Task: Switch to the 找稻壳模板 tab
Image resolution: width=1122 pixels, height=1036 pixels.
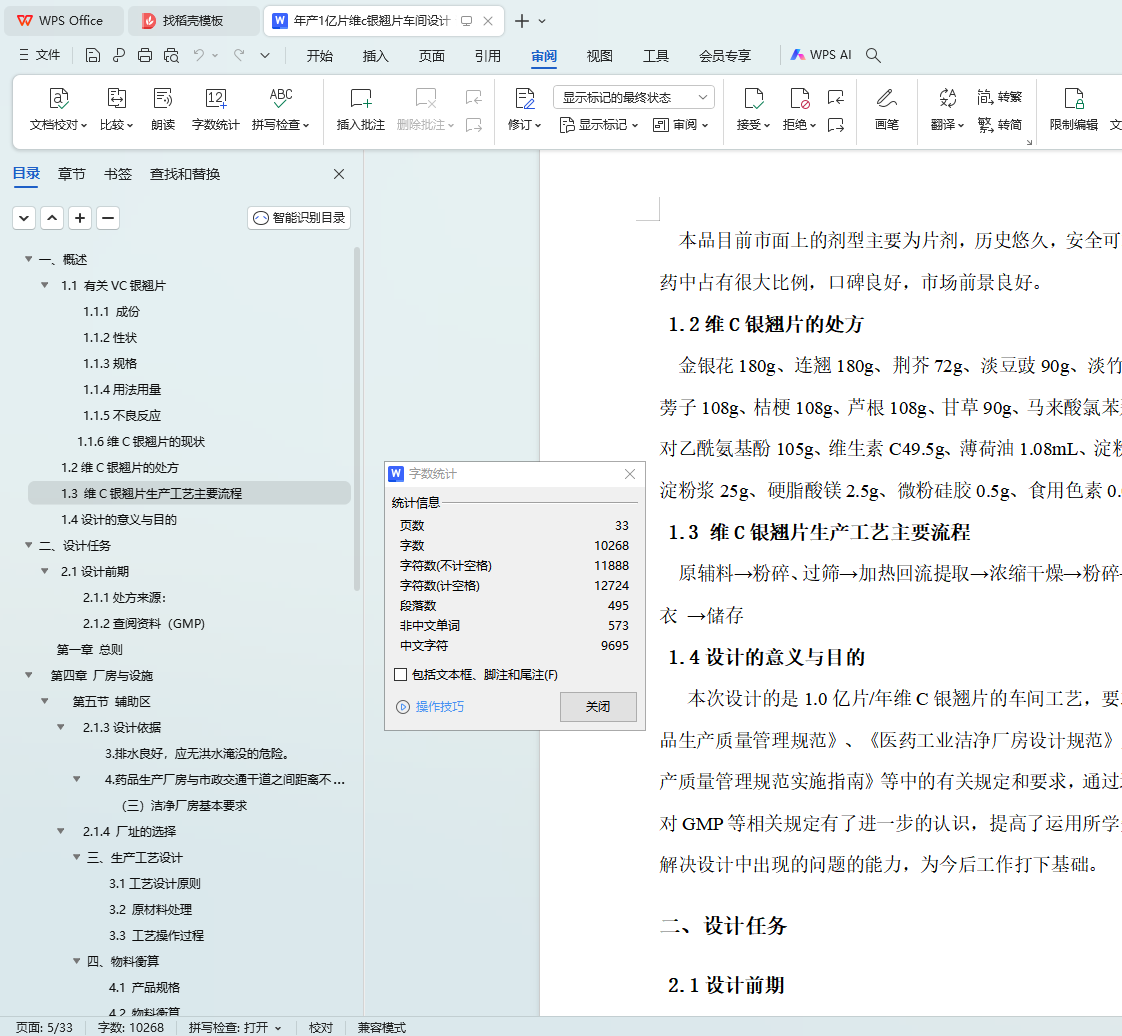Action: point(193,21)
